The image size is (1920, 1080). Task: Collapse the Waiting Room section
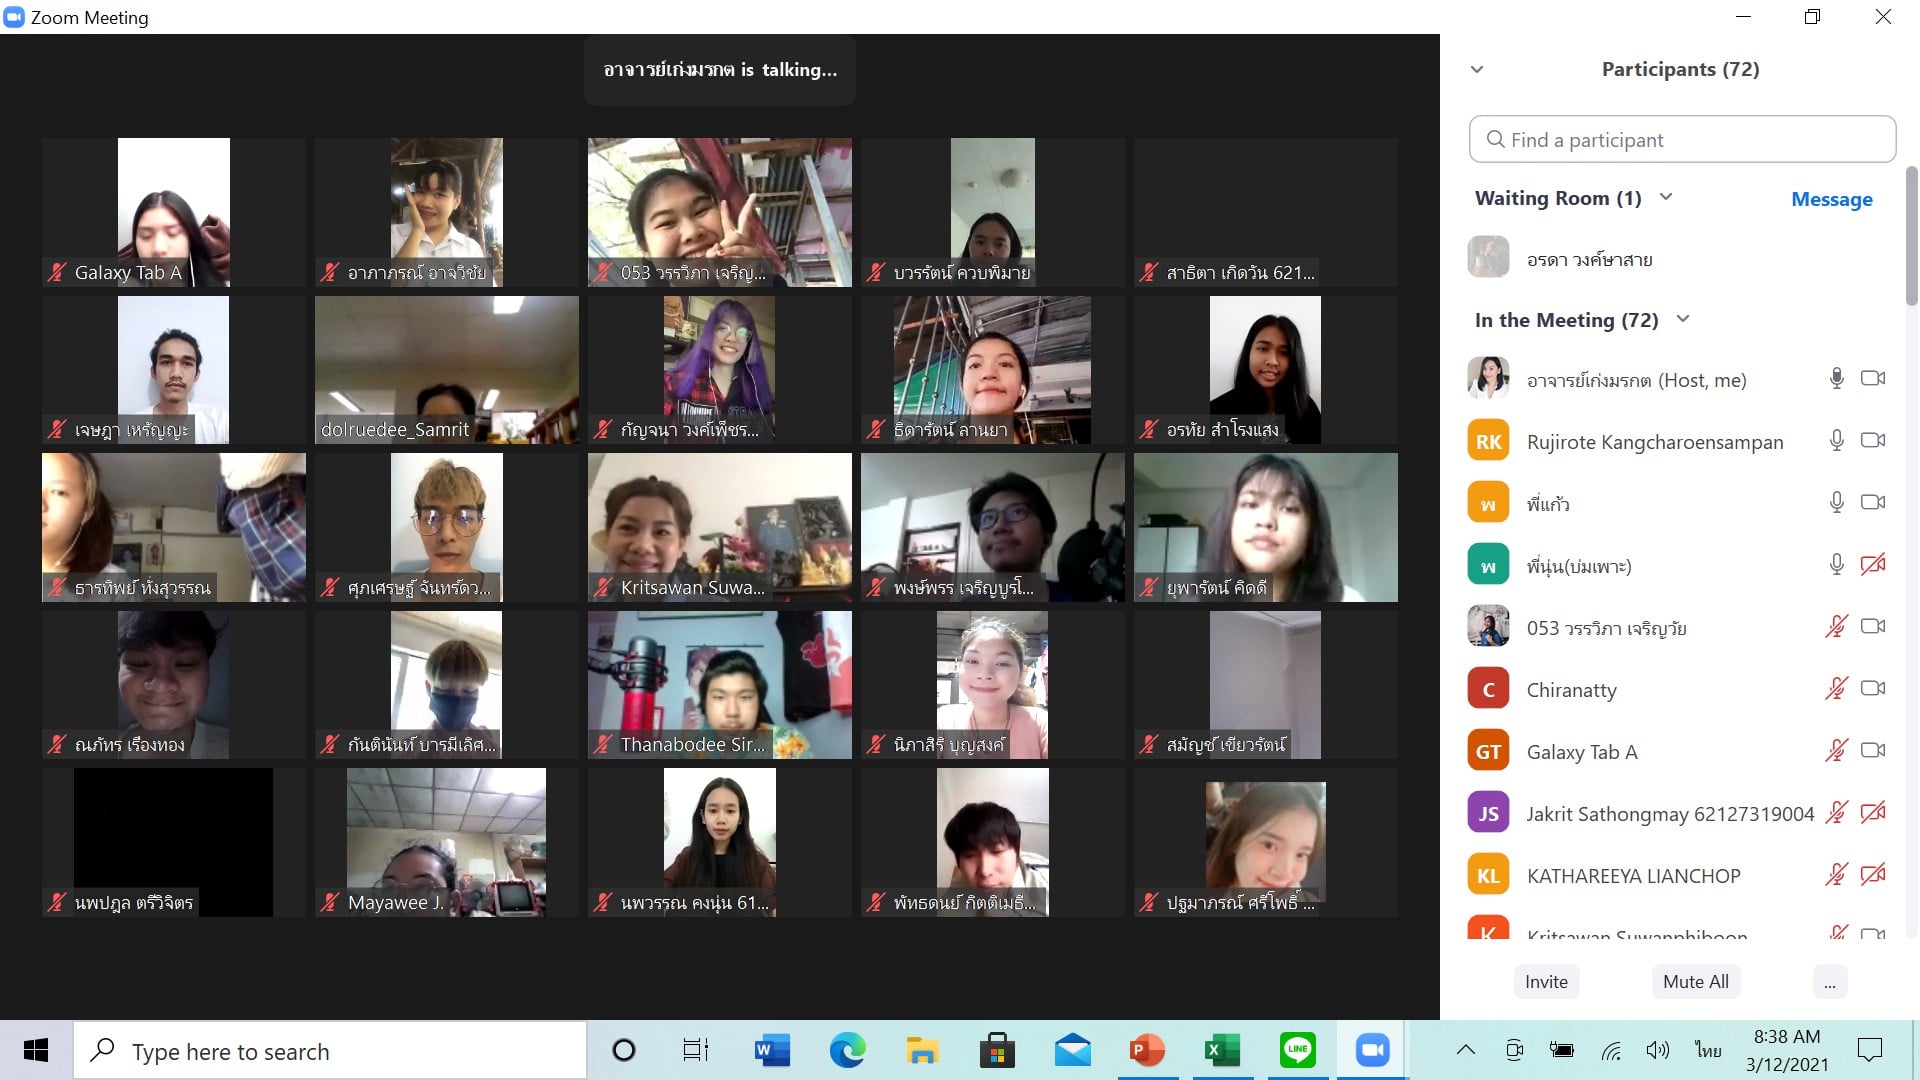click(x=1666, y=197)
